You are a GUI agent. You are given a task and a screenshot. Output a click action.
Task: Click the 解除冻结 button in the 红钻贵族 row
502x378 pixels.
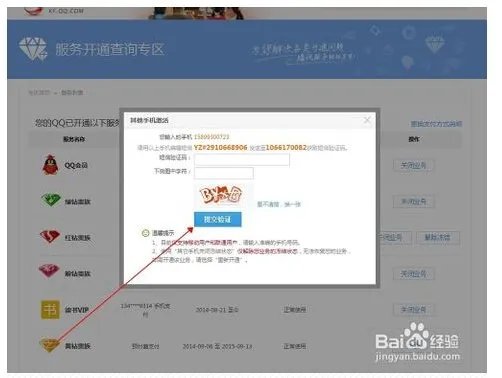click(437, 237)
